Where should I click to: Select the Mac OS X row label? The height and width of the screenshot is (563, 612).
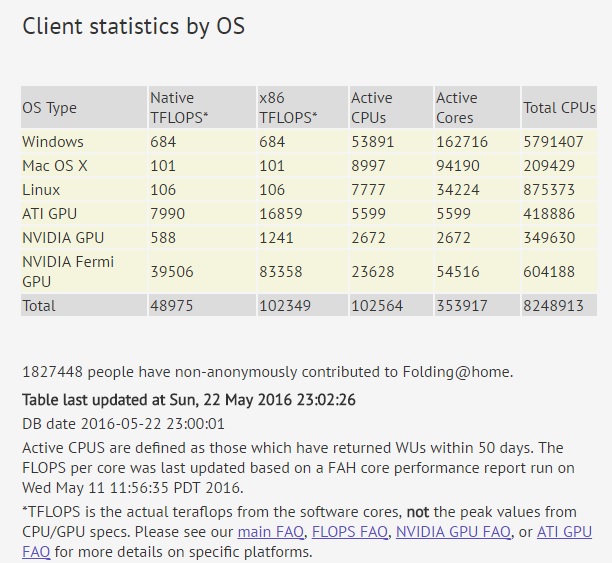click(x=55, y=166)
